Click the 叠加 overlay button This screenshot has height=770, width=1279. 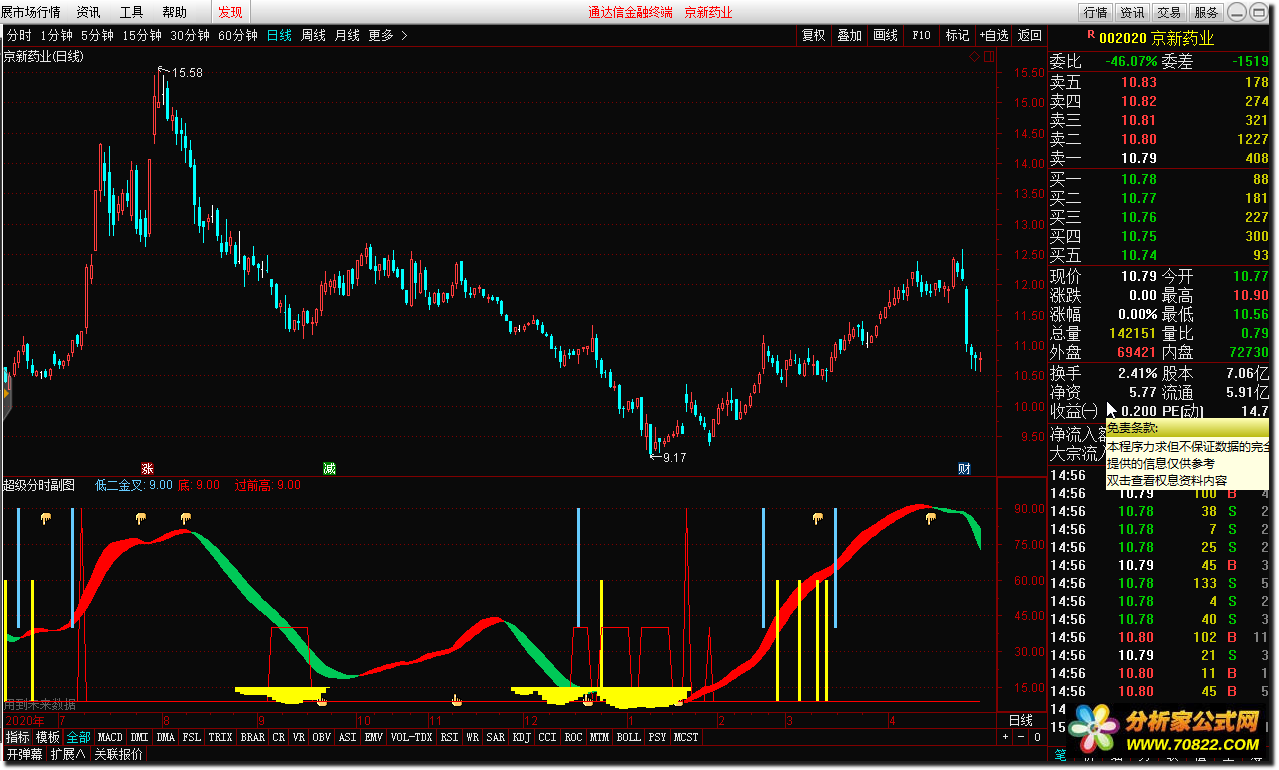(x=850, y=35)
